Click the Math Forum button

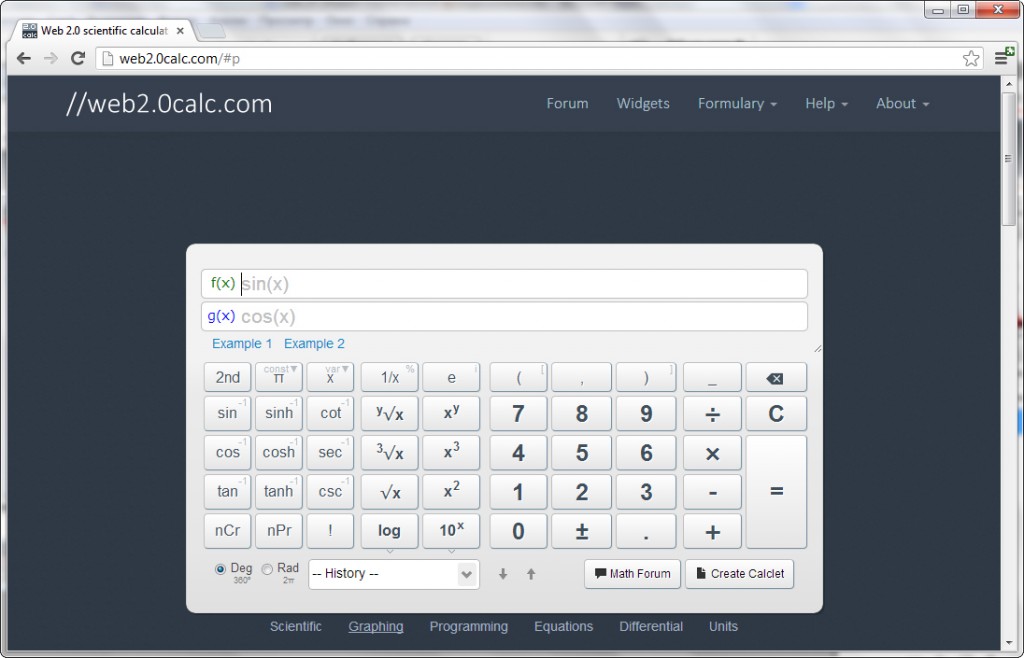(632, 574)
